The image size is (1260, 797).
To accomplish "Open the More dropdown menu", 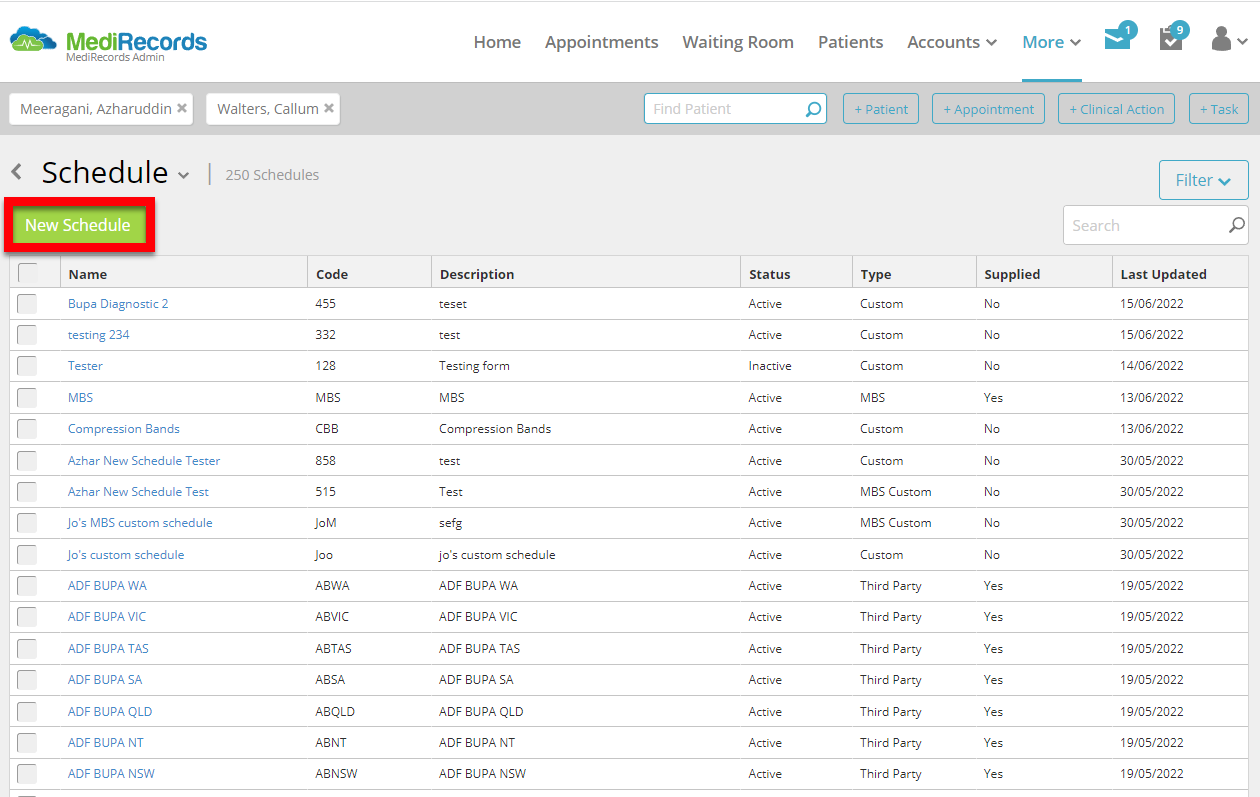I will (x=1052, y=42).
